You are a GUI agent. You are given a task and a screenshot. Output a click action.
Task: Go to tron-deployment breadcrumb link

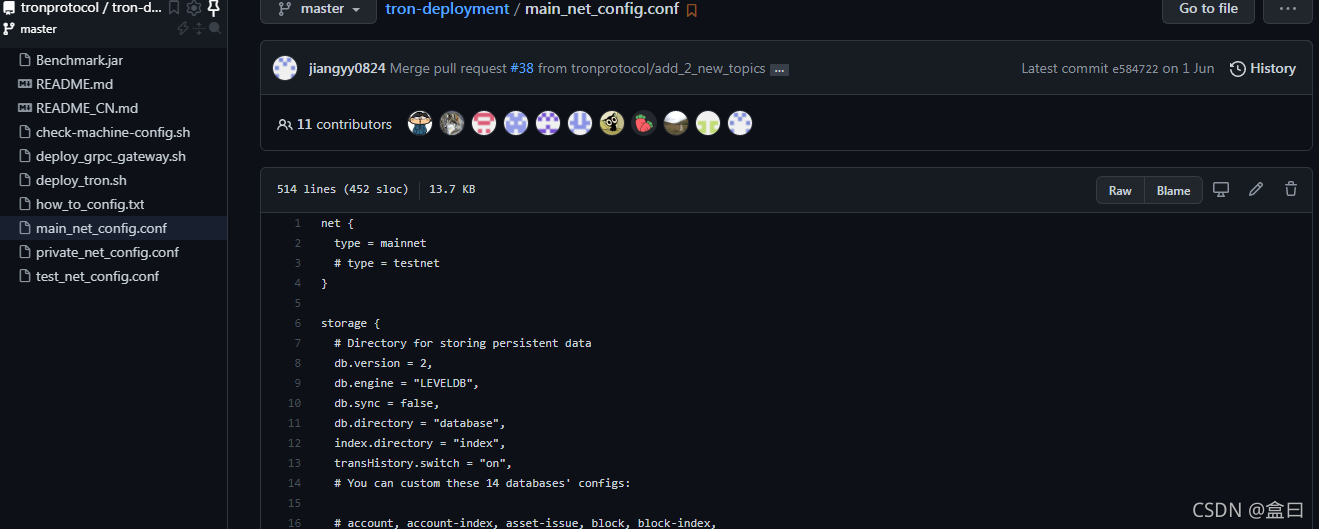tap(447, 9)
